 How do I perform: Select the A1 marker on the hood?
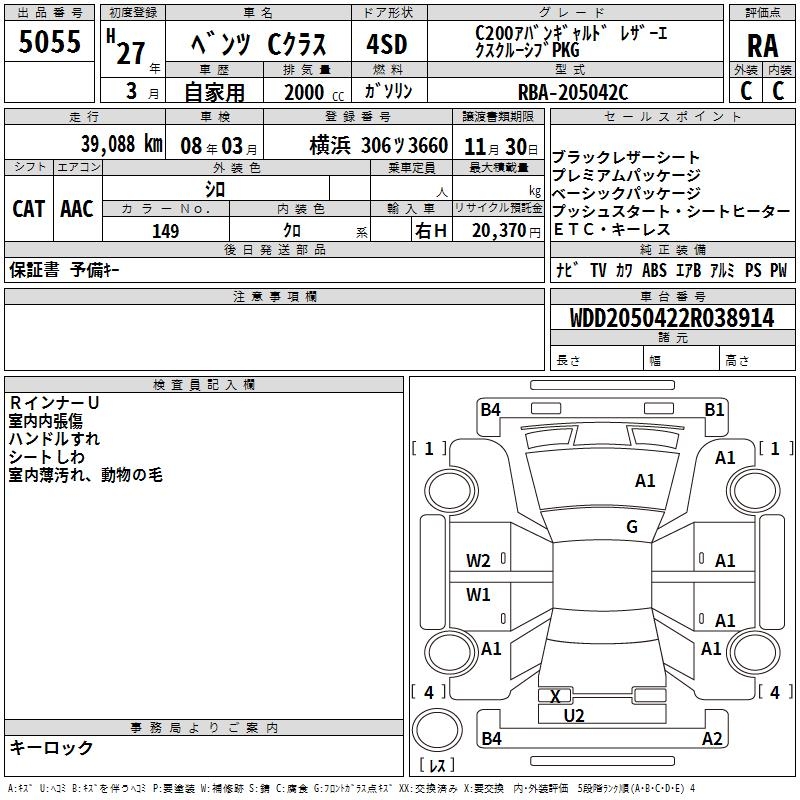point(645,481)
